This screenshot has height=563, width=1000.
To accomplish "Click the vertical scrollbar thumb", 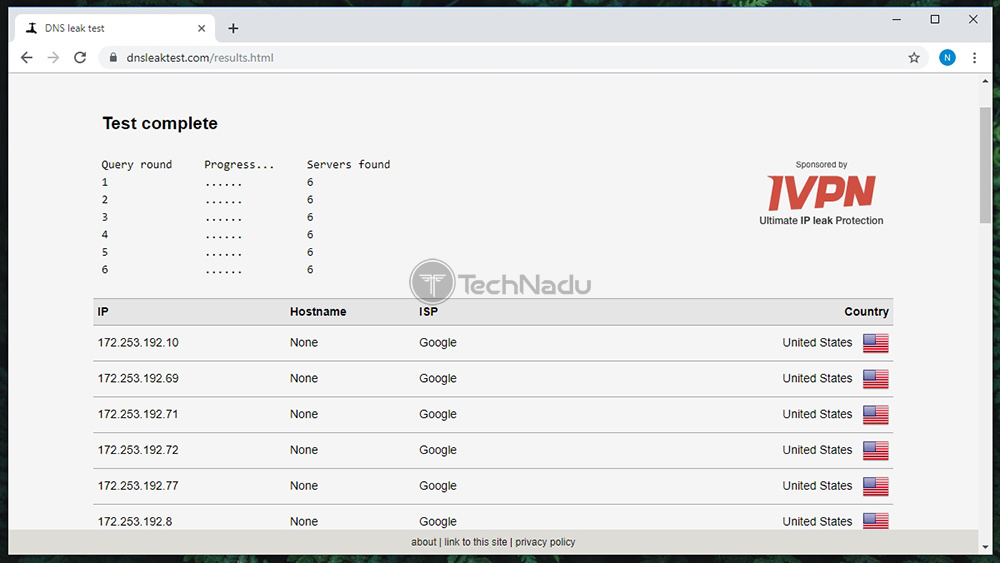I will (985, 165).
